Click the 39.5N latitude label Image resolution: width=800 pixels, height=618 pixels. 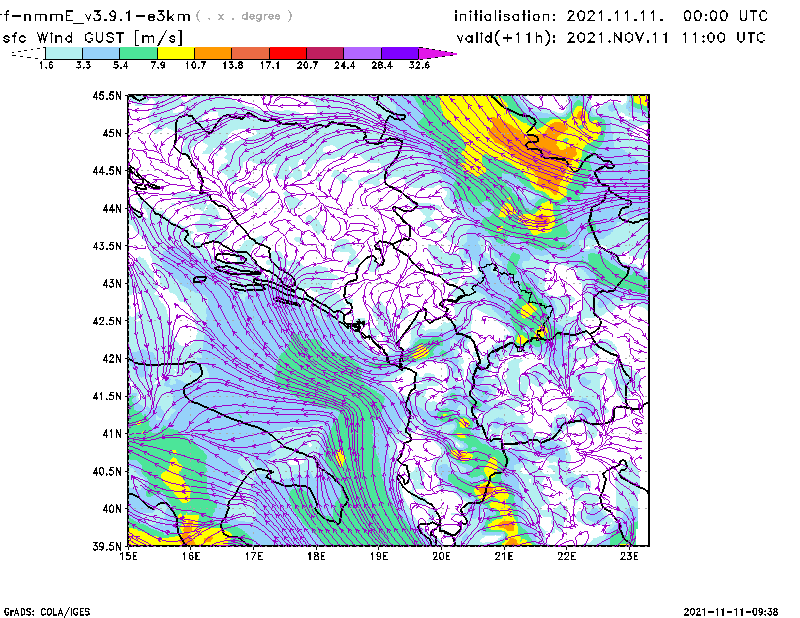coord(107,546)
